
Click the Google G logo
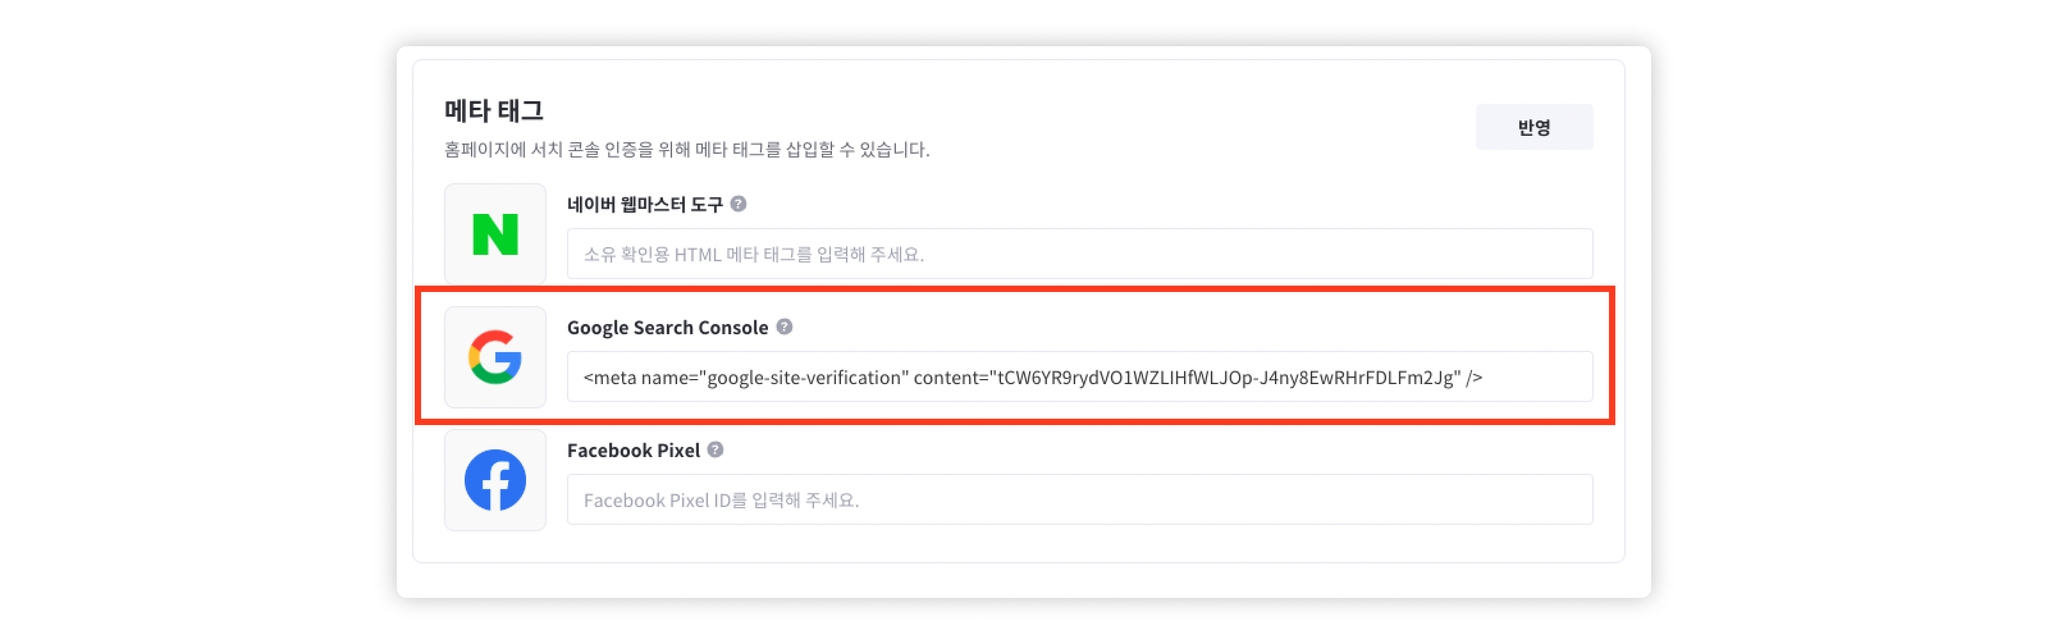tap(495, 357)
